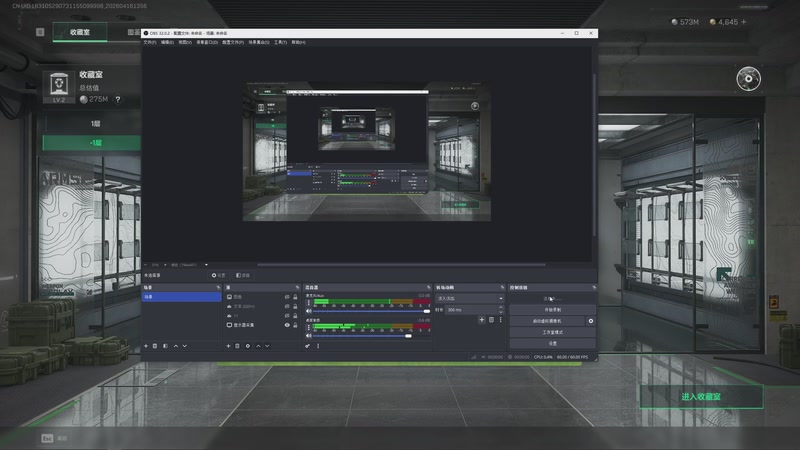Screen dimensions: 800x450
Task: Select the highlighted 场景 item in scenes list
Action: click(181, 296)
